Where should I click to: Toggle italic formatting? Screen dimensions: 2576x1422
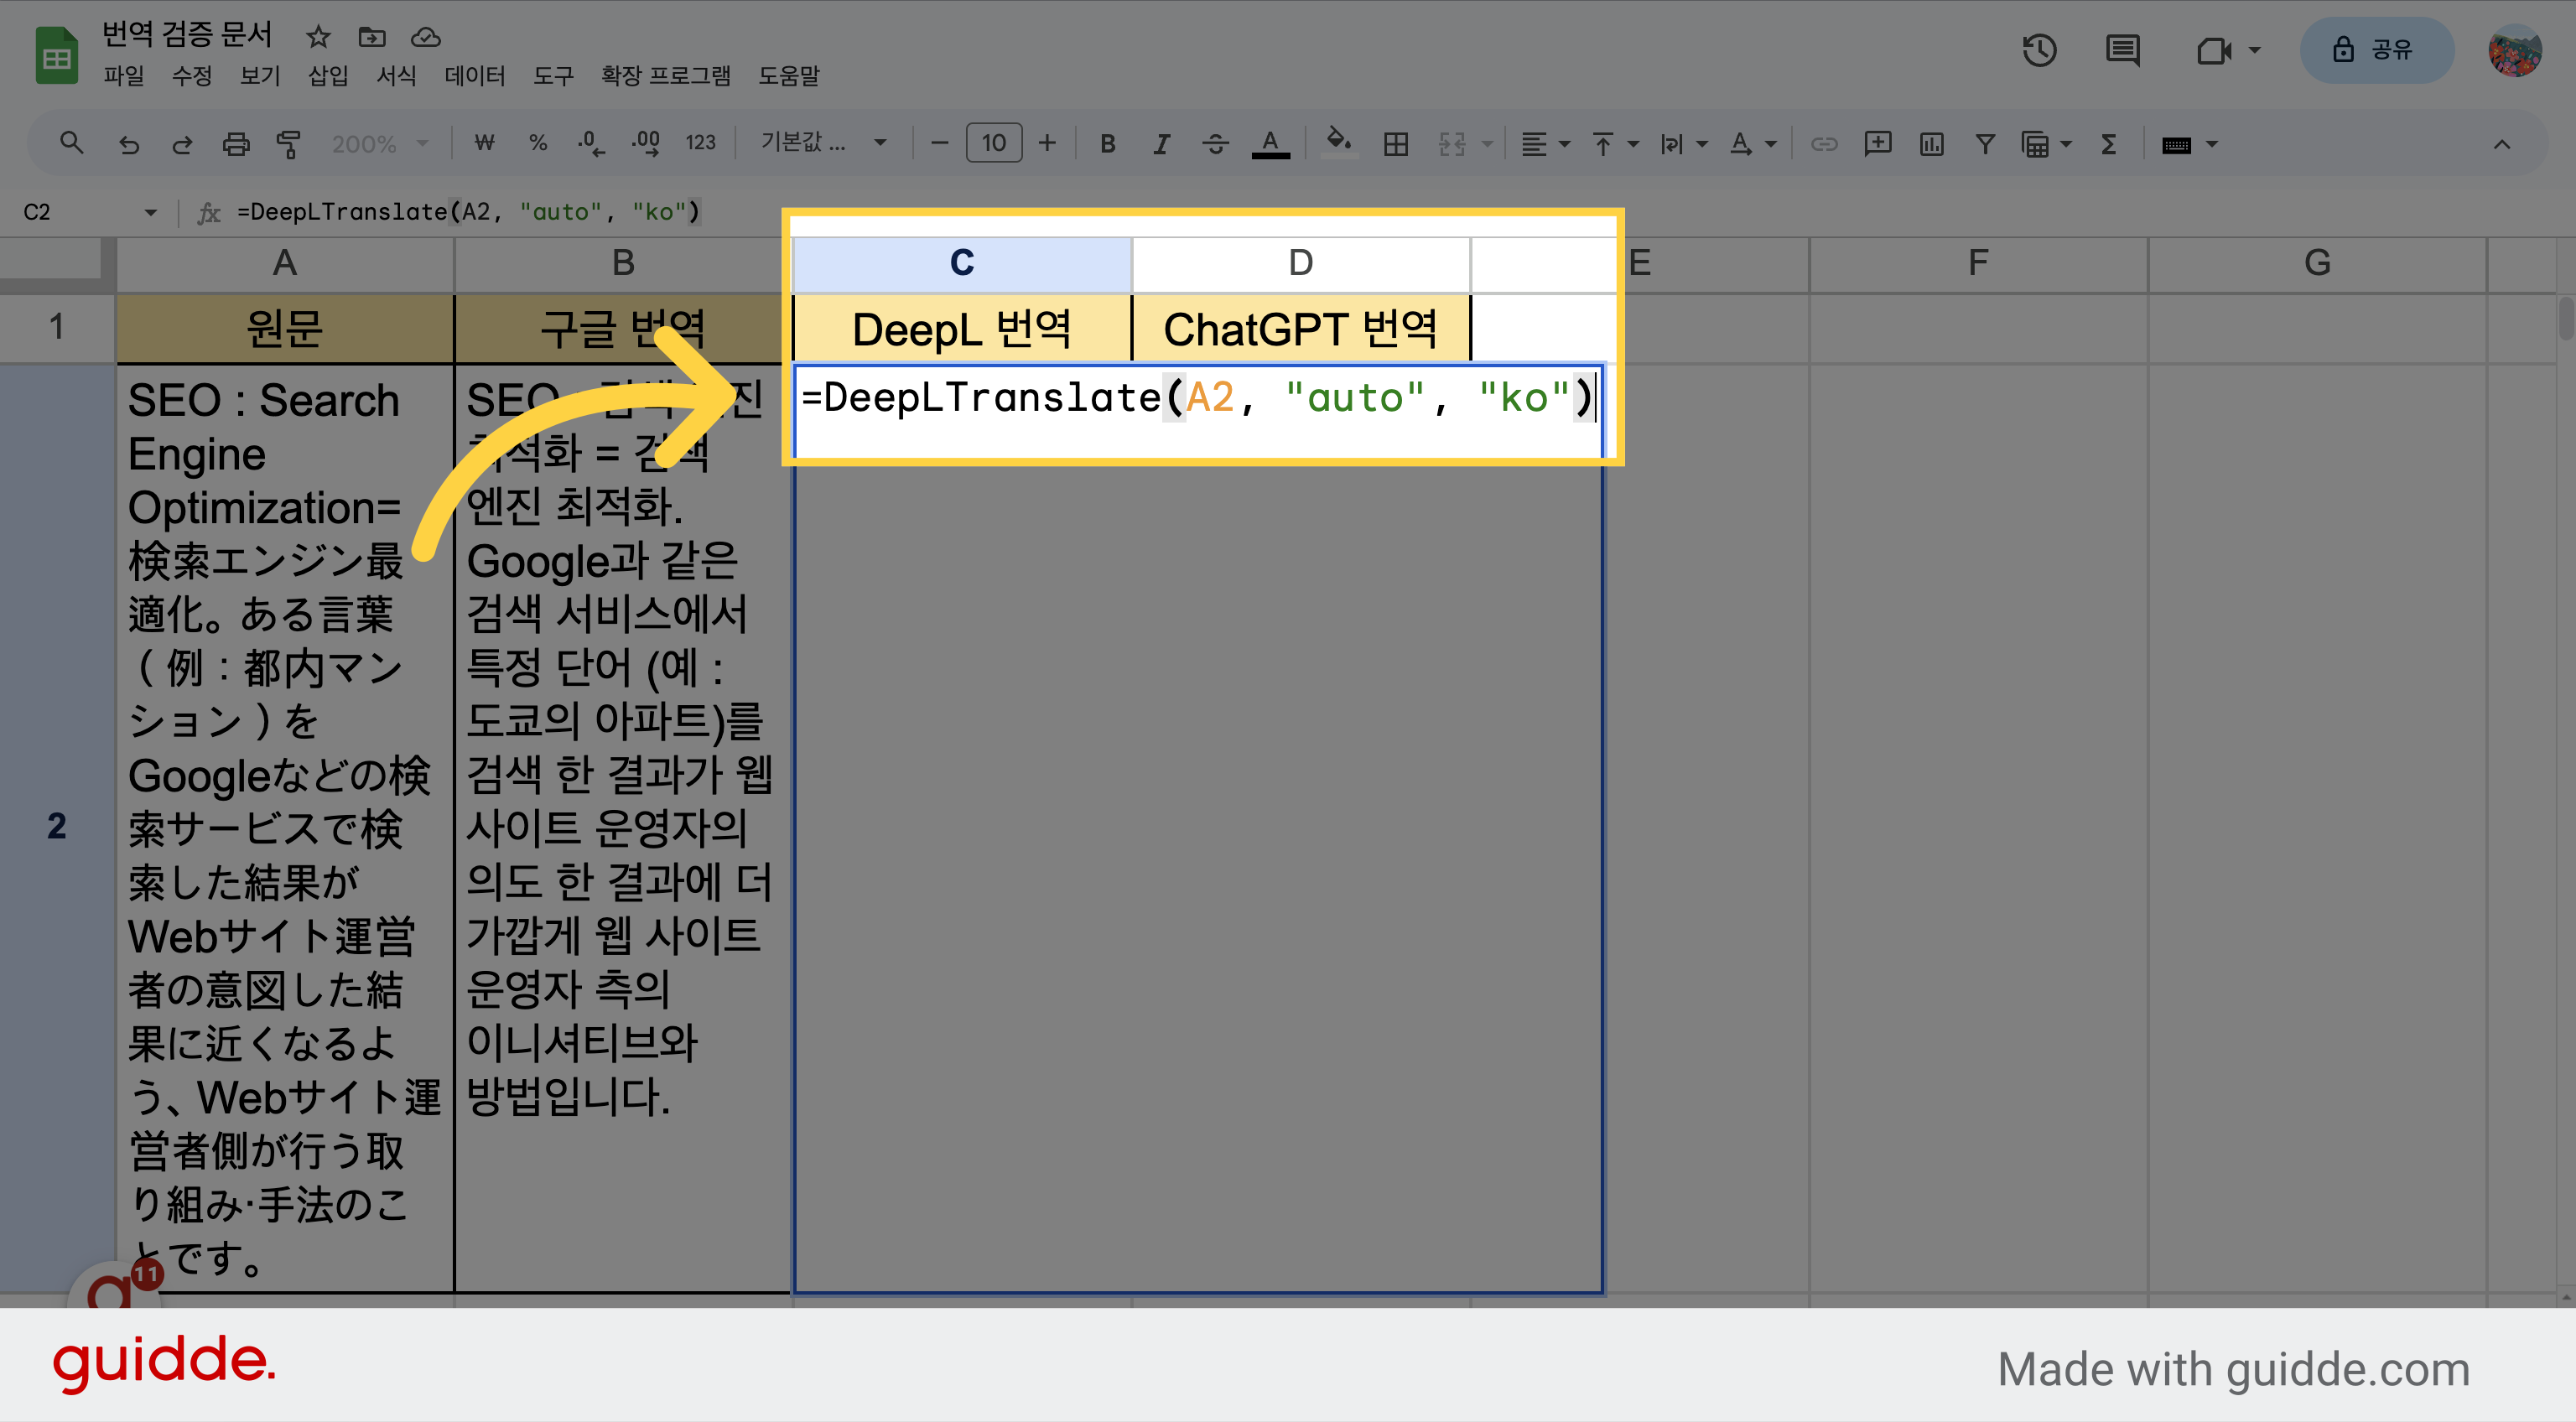coord(1161,144)
